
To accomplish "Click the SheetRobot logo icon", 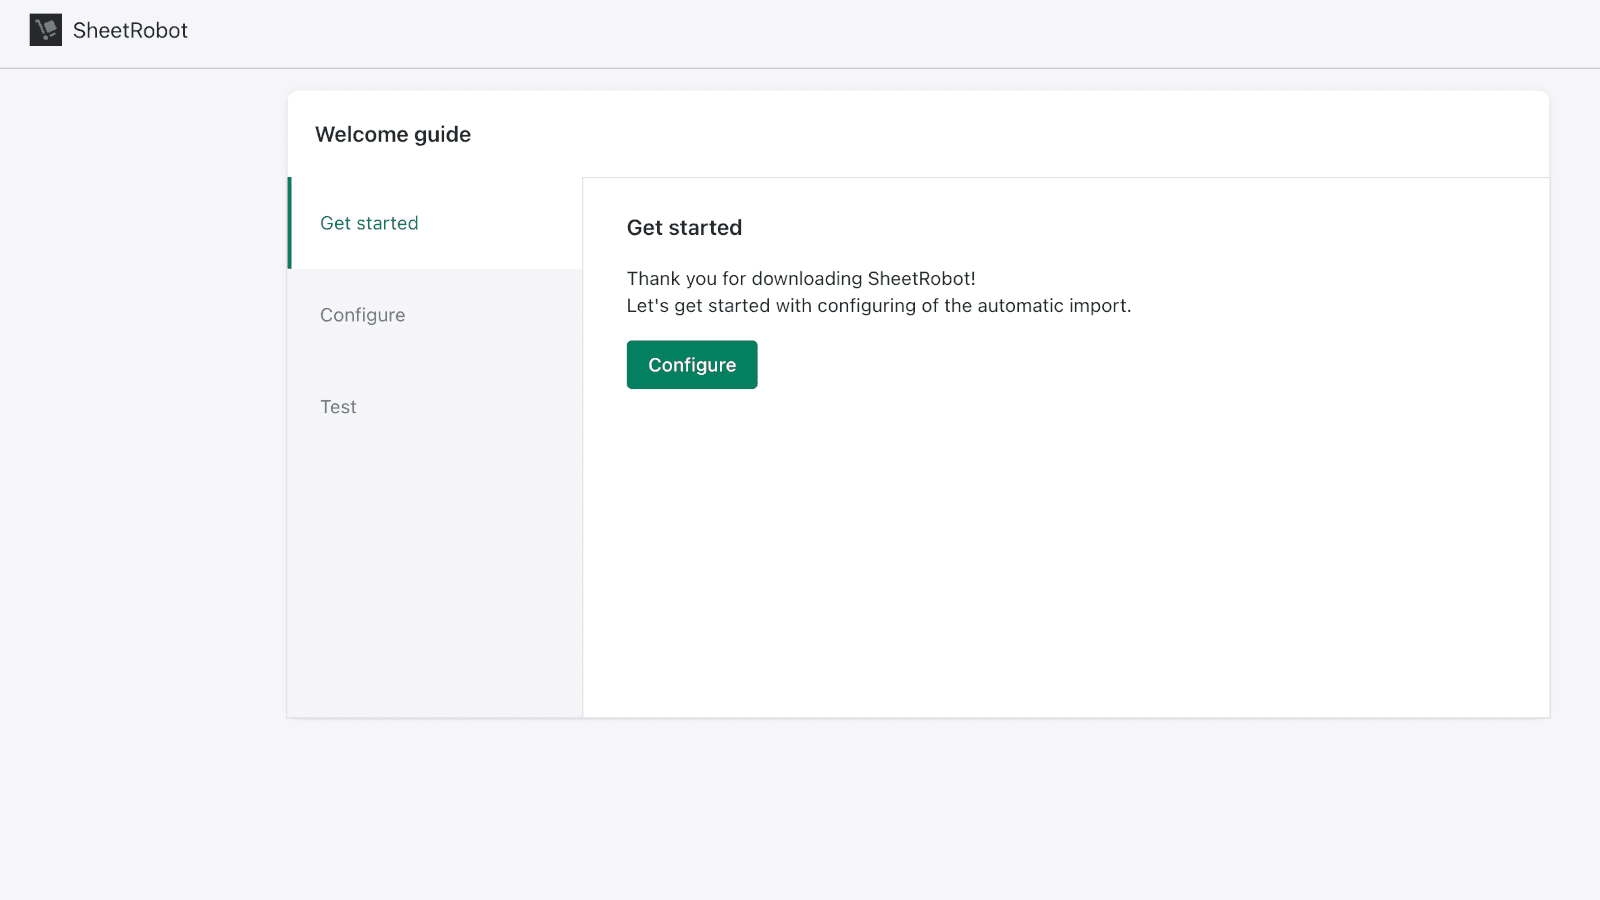I will [x=45, y=30].
